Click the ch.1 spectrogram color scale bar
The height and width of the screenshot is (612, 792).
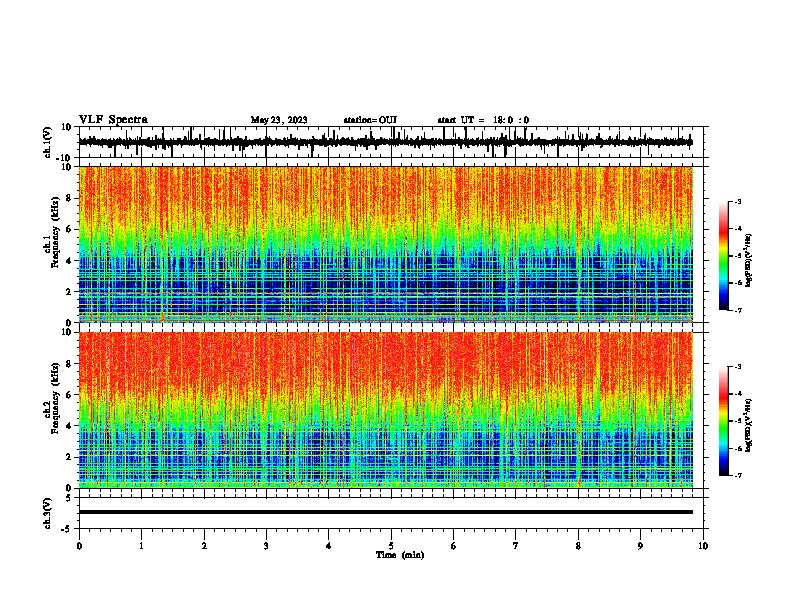point(723,256)
